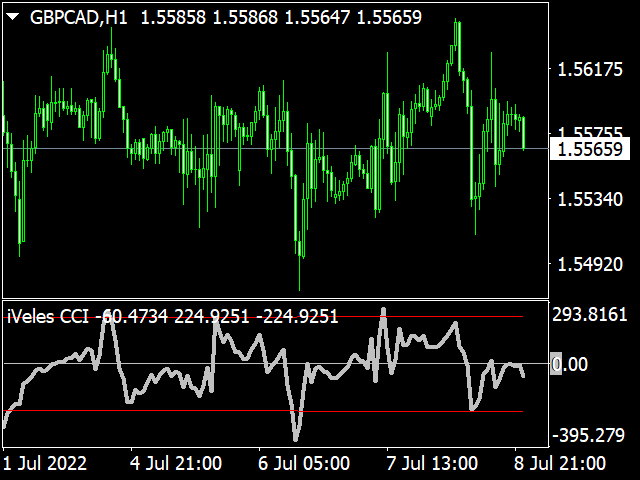Image resolution: width=640 pixels, height=480 pixels.
Task: Click the 1 Jul 2022 date label
Action: click(45, 464)
